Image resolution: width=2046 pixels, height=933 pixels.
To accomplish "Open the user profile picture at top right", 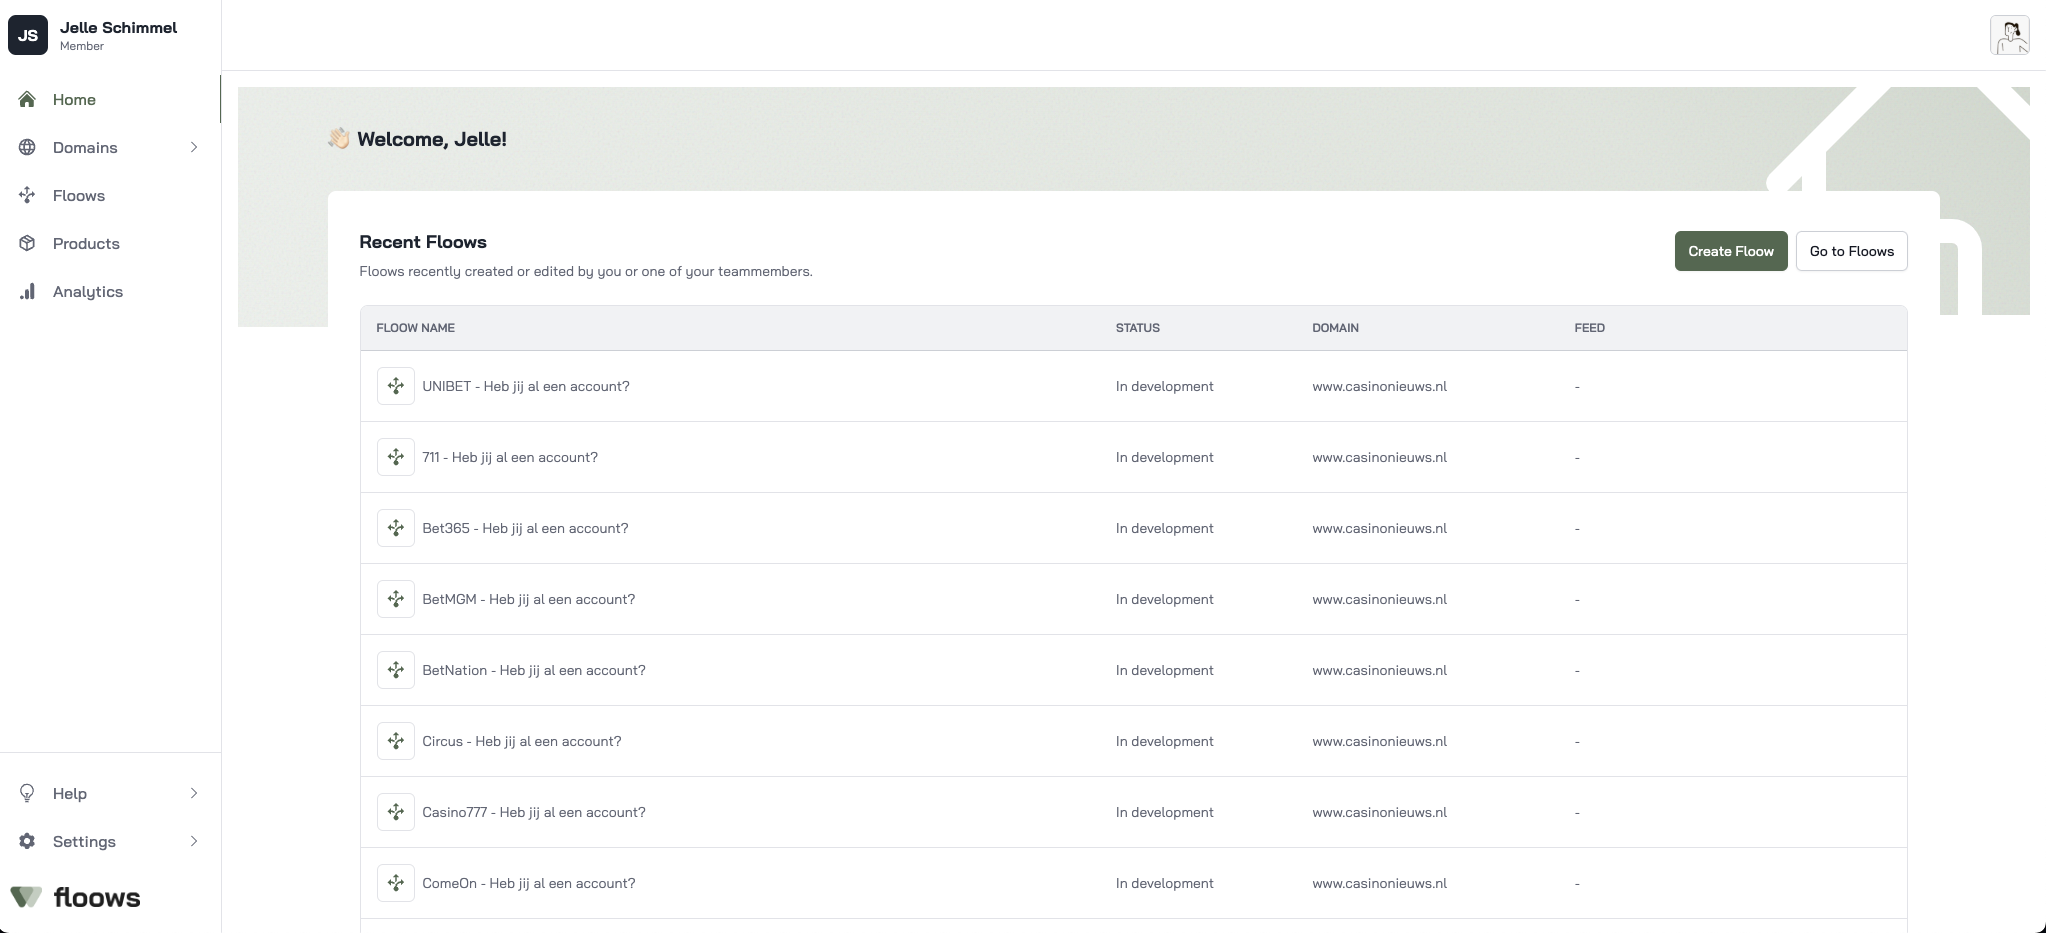I will 2009,35.
